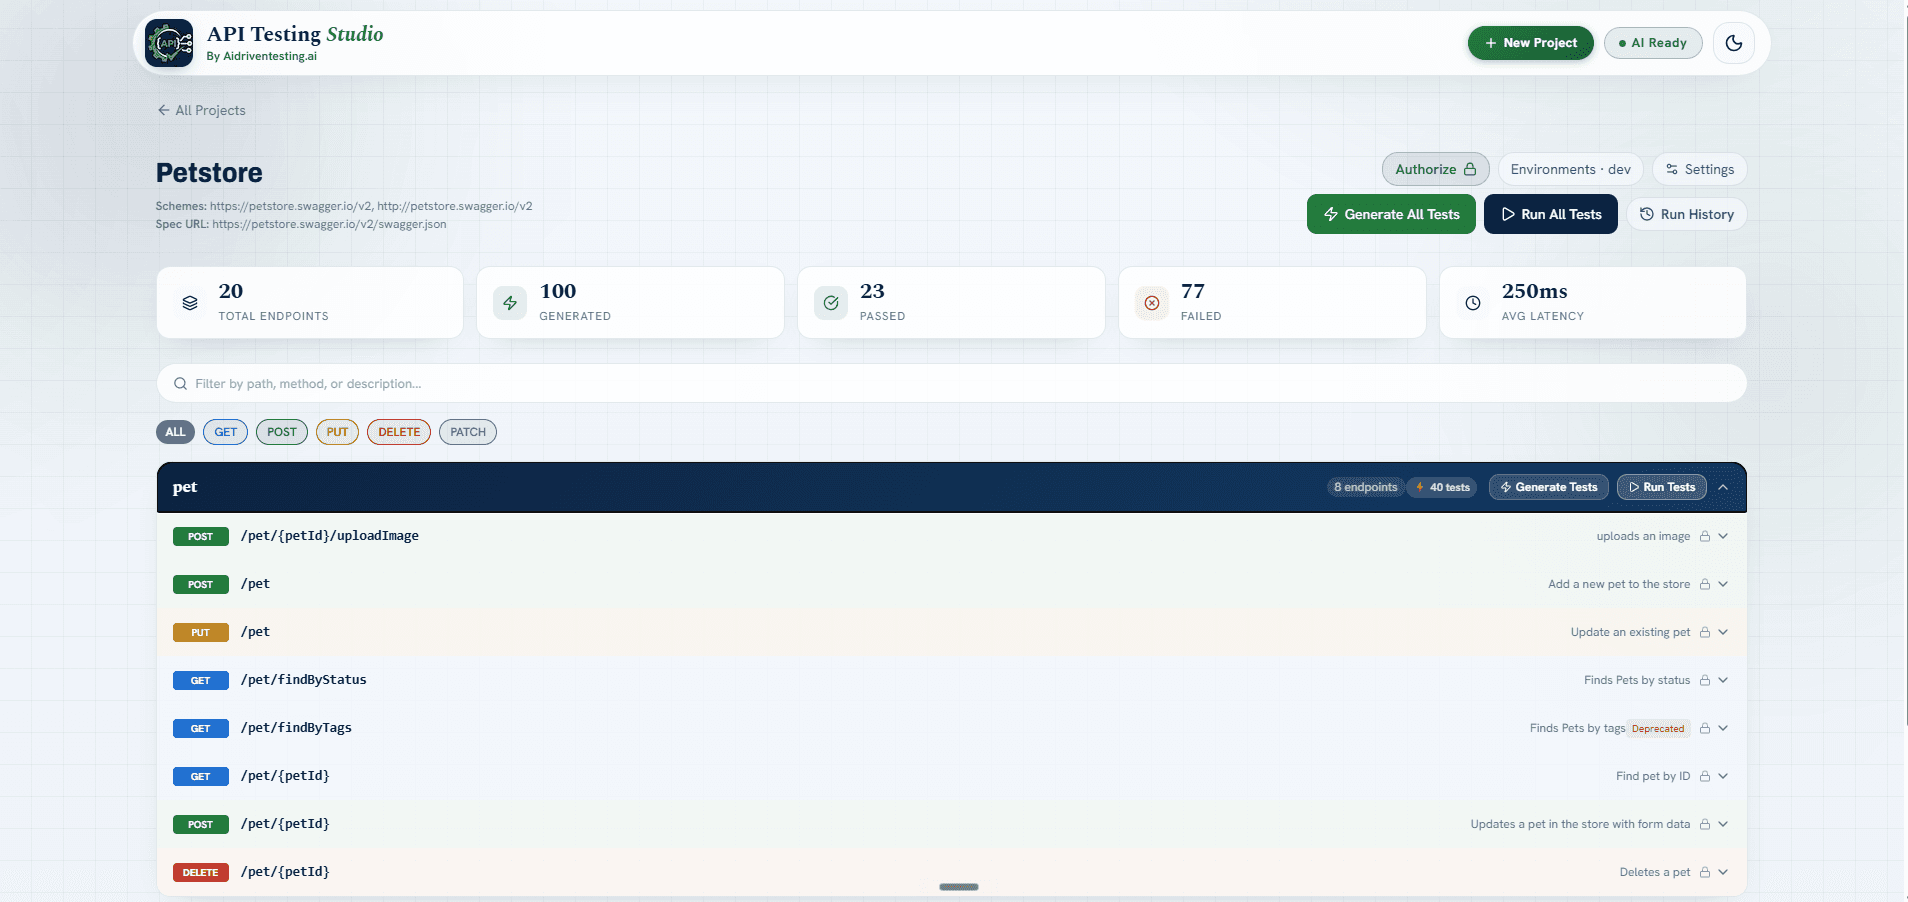The height and width of the screenshot is (902, 1908).
Task: Toggle dark mode with the moon icon
Action: 1734,43
